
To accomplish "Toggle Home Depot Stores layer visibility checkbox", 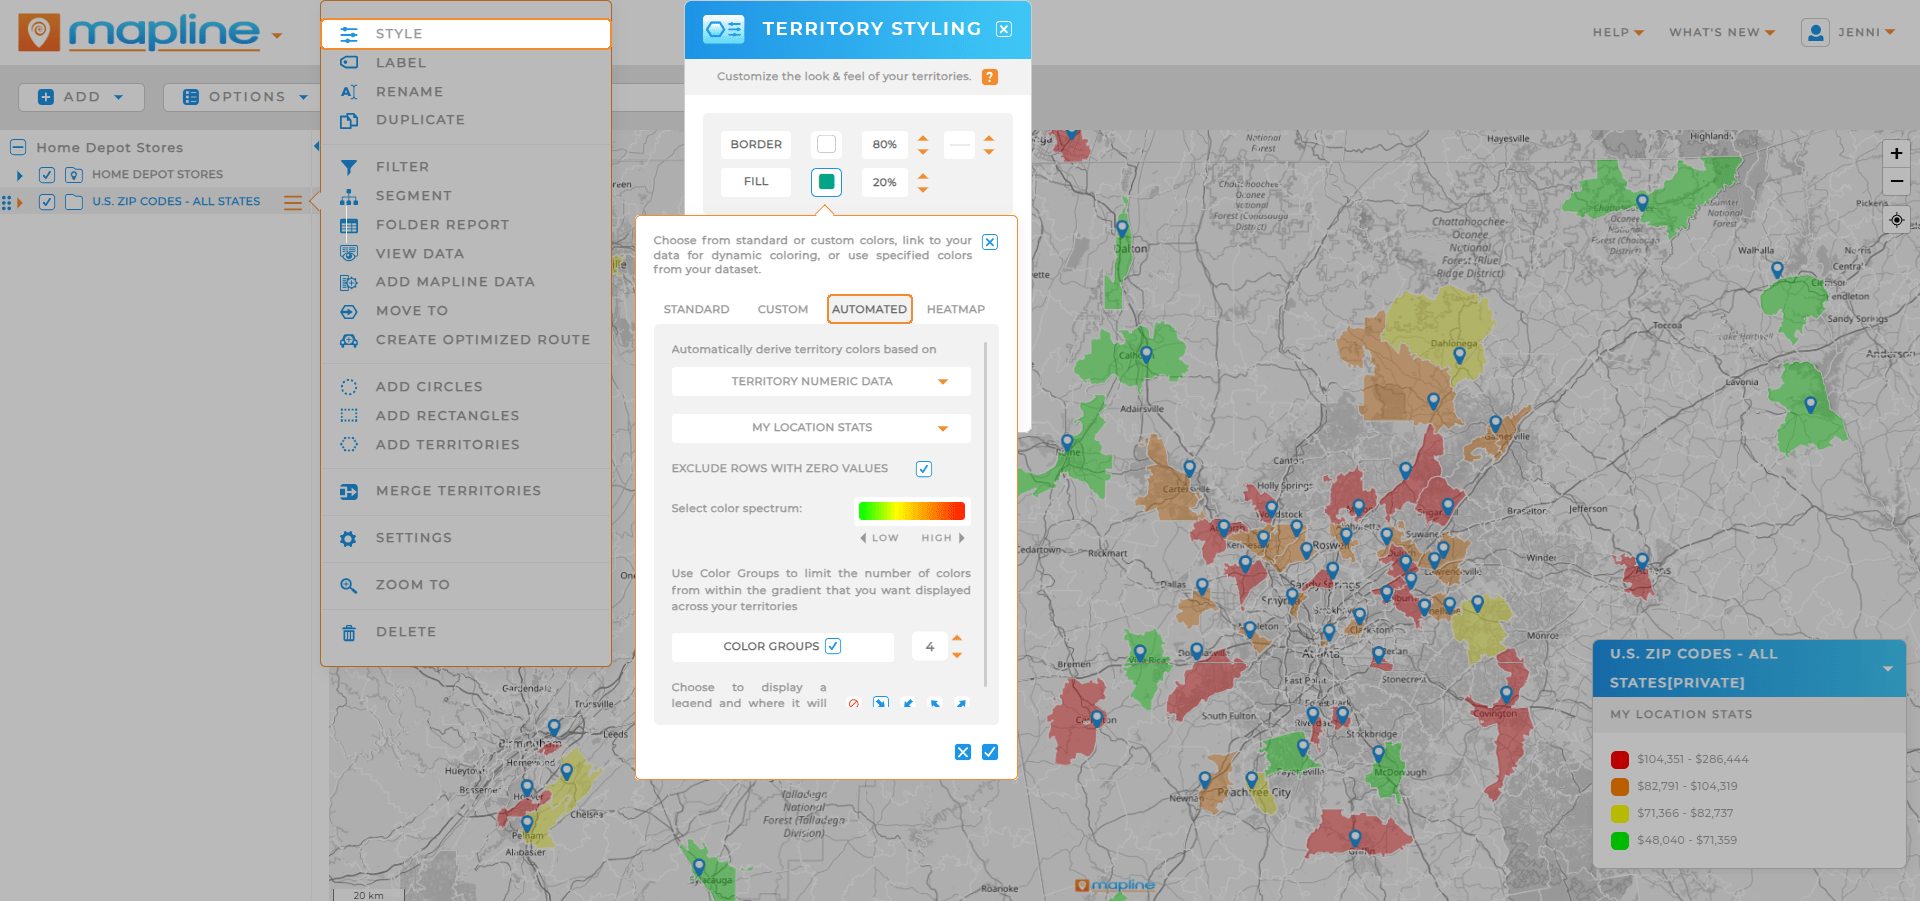I will click(x=47, y=175).
